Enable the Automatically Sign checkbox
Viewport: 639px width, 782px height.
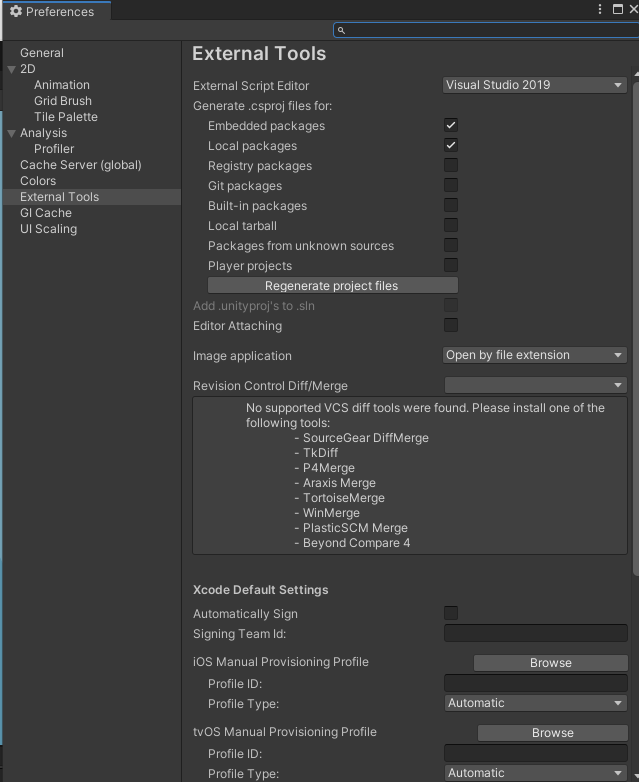coord(451,614)
